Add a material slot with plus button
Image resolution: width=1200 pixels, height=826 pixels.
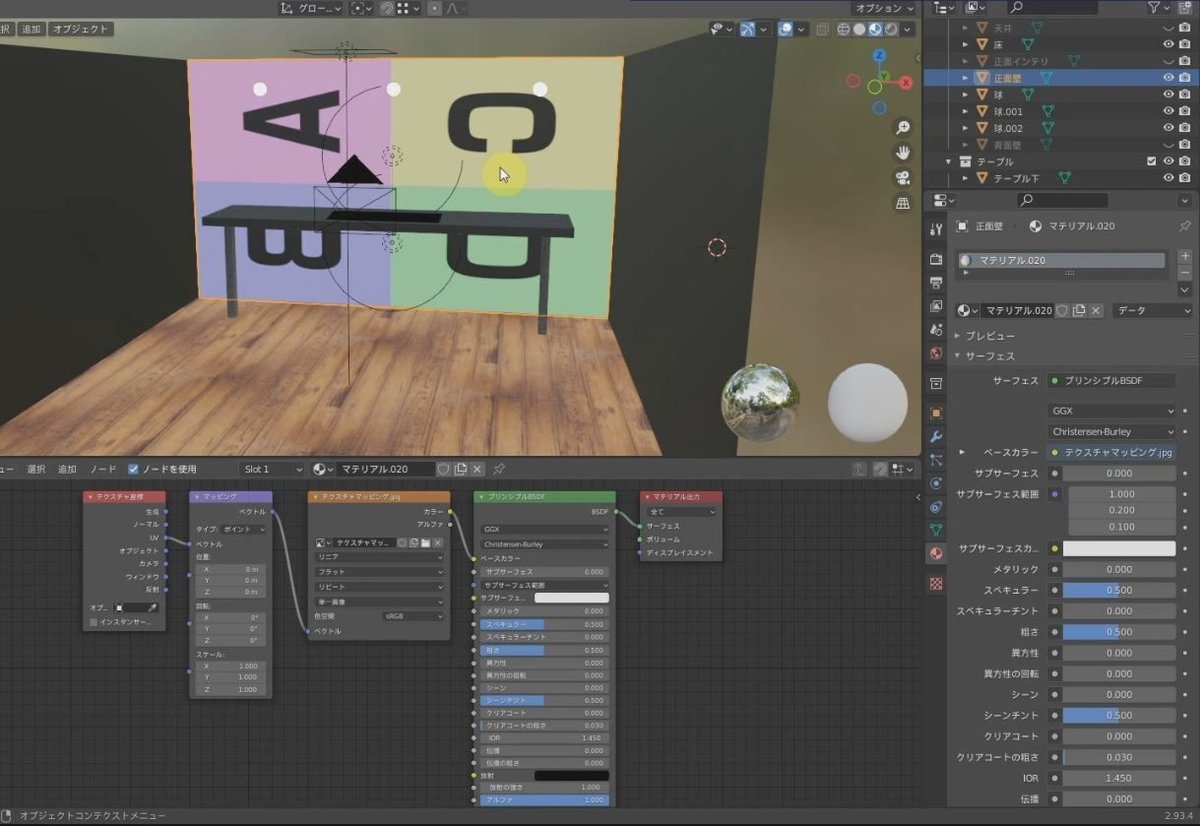[1185, 256]
